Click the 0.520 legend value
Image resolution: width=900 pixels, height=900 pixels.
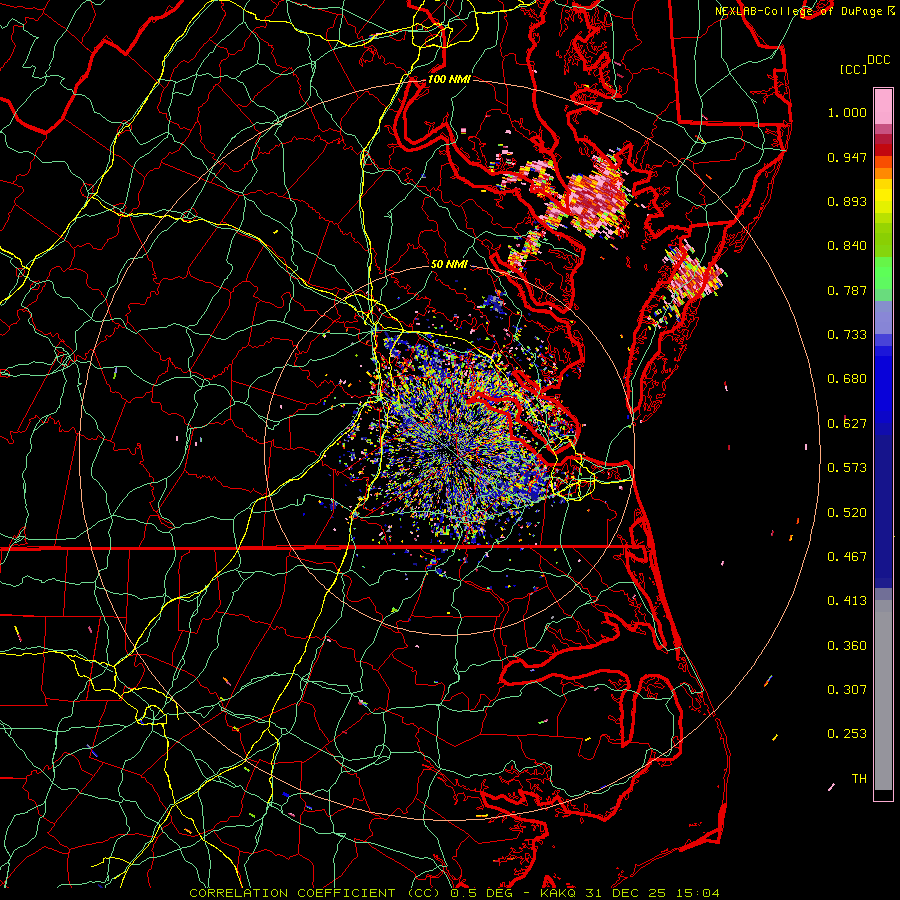coord(847,513)
